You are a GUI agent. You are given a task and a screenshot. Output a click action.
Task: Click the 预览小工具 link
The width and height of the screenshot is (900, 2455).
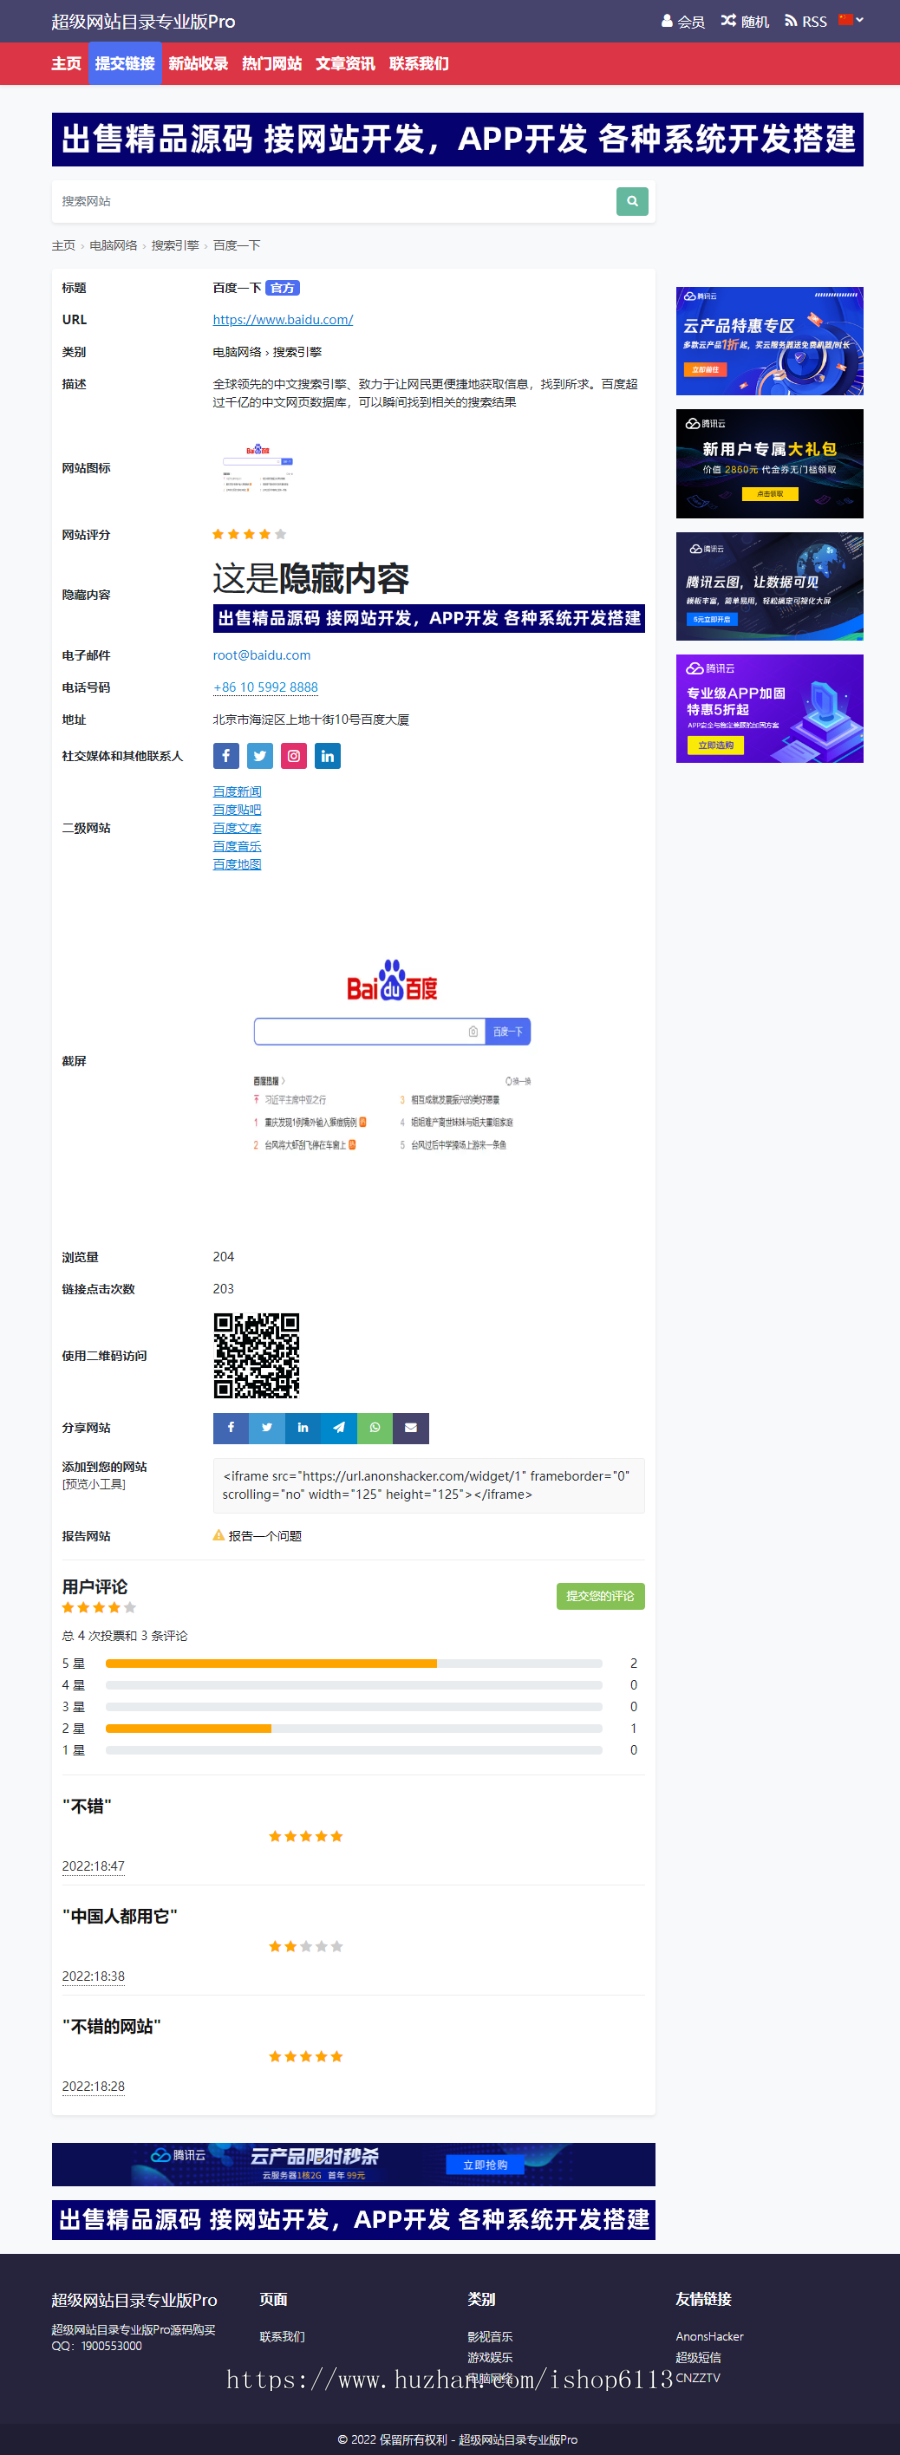point(94,1484)
